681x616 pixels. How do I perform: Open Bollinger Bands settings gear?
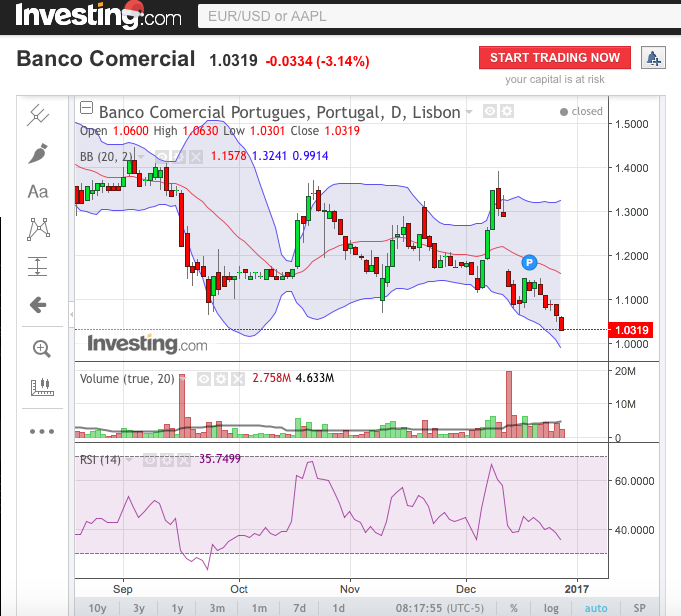point(179,156)
